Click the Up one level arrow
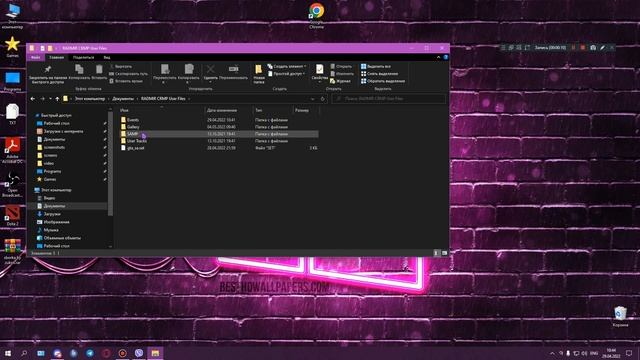The height and width of the screenshot is (360, 640). tap(57, 98)
